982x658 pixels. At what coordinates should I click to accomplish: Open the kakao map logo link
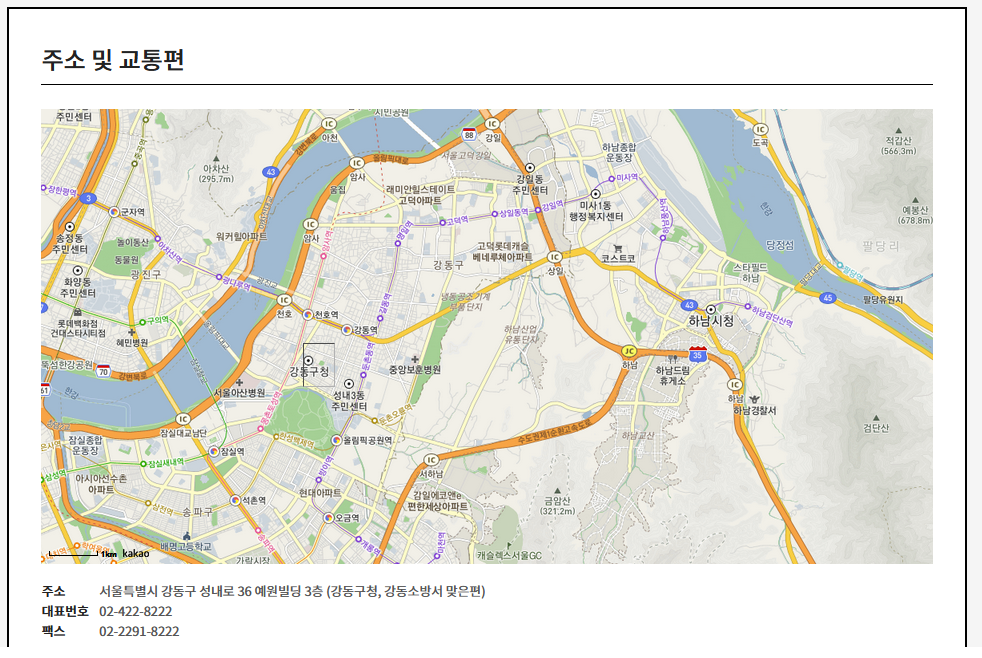(136, 553)
